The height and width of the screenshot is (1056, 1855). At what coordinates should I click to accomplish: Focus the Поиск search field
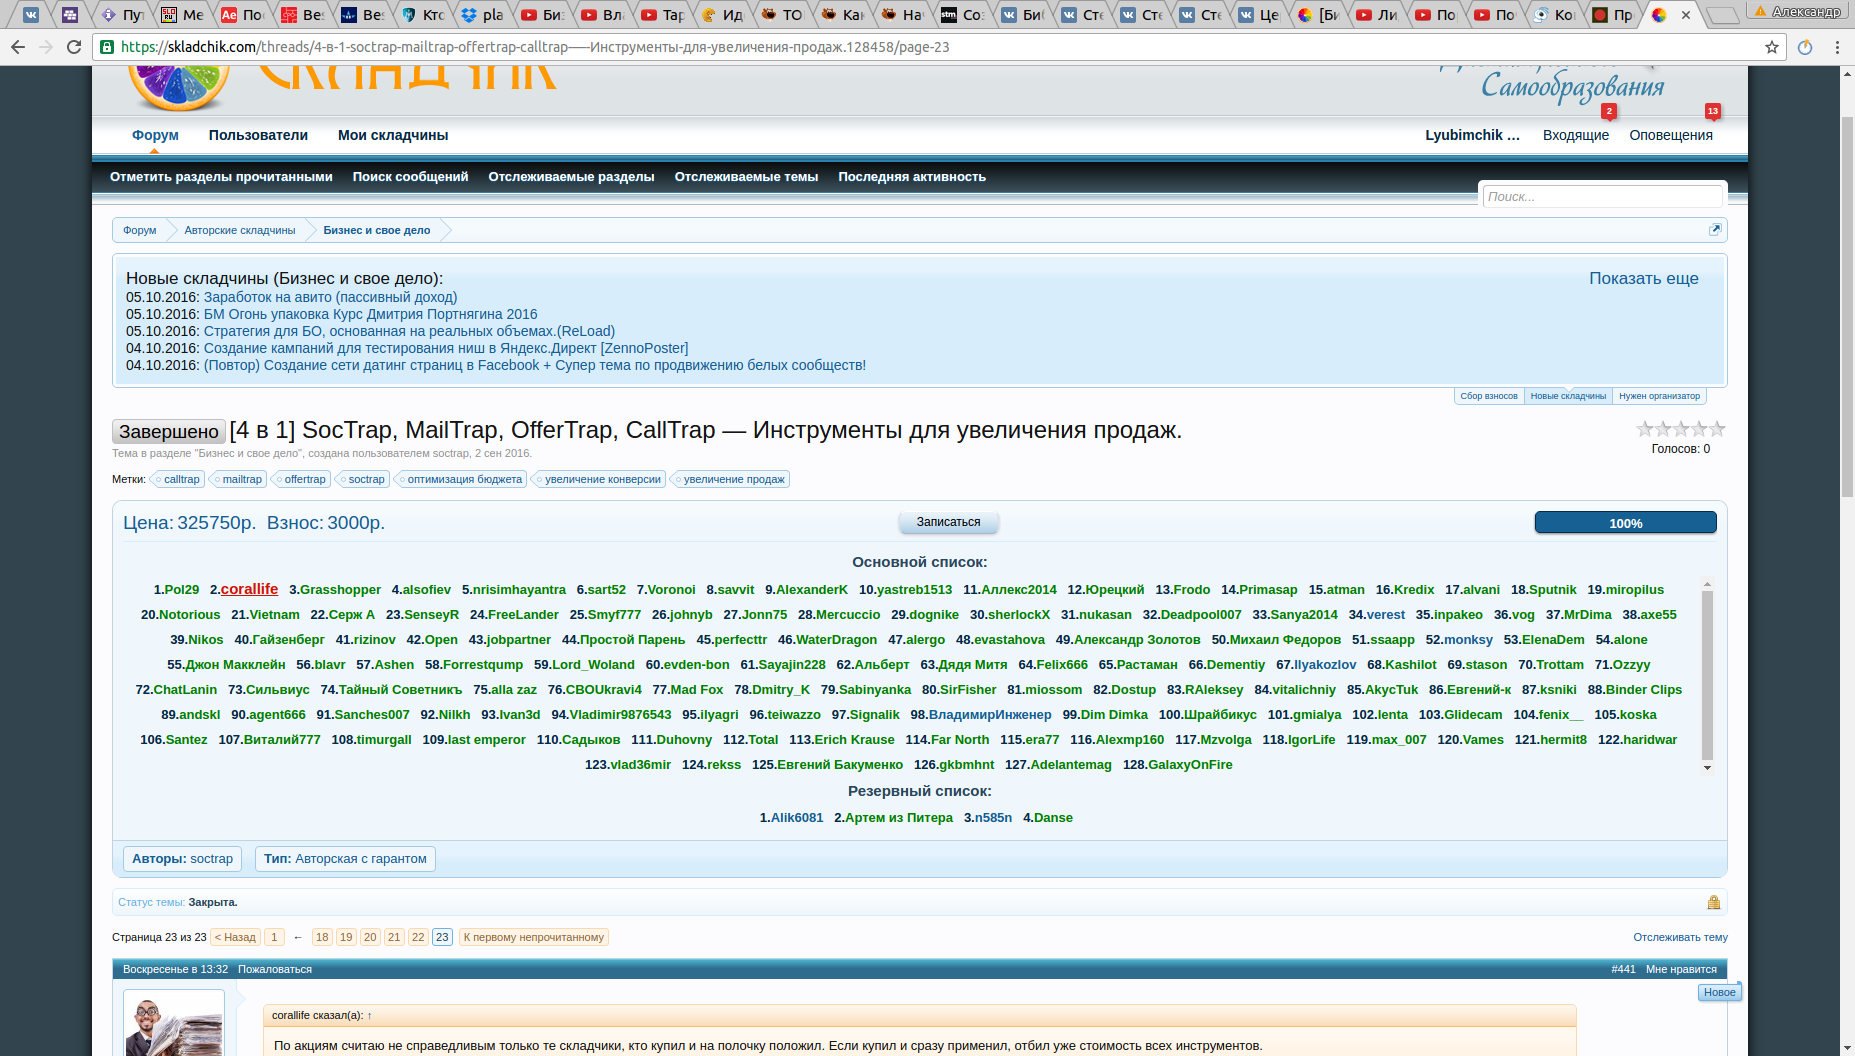click(x=1602, y=196)
